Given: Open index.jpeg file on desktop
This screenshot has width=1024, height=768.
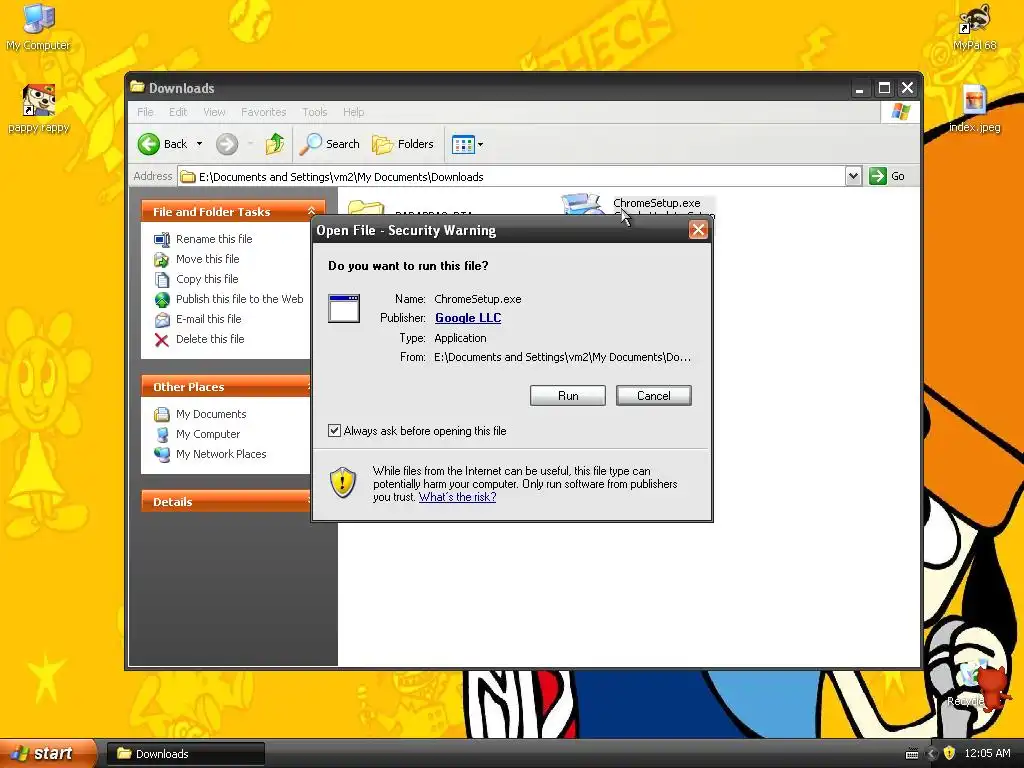Looking at the screenshot, I should [974, 108].
